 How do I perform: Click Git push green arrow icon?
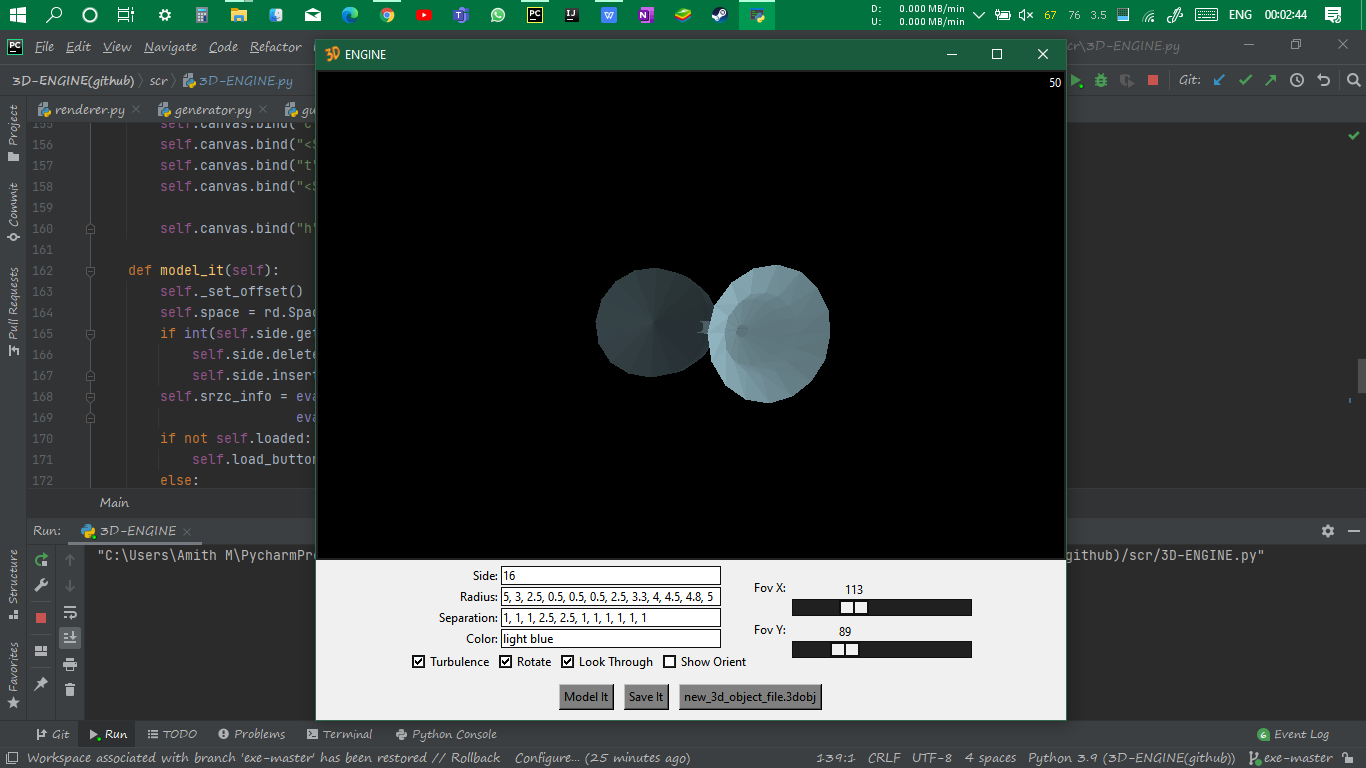tap(1271, 80)
